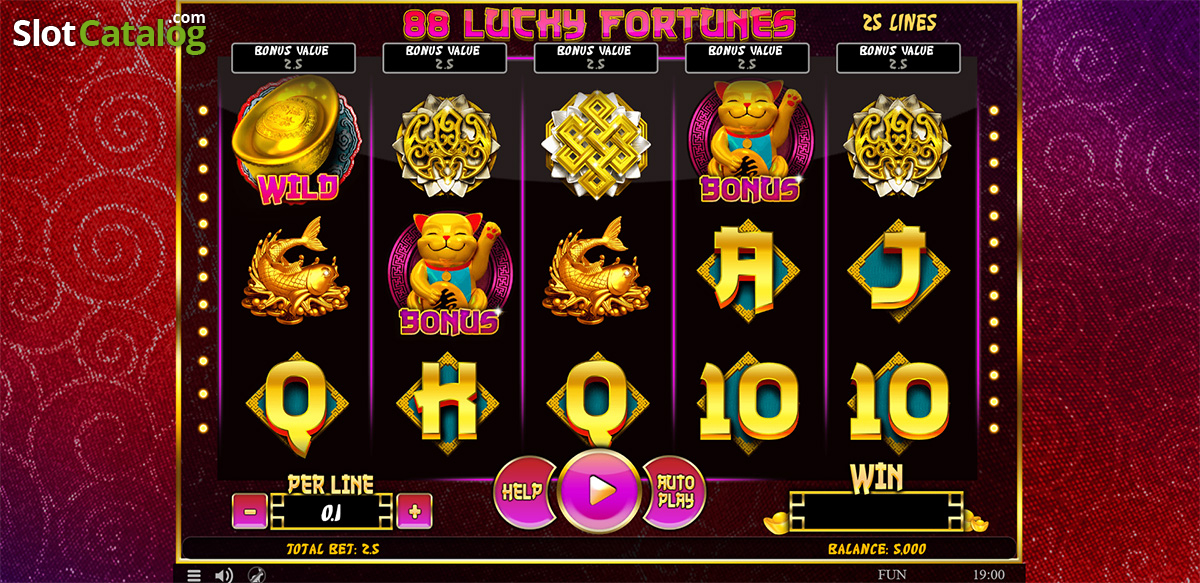
Task: Open the hamburger menu in bottom bar
Action: (x=194, y=575)
